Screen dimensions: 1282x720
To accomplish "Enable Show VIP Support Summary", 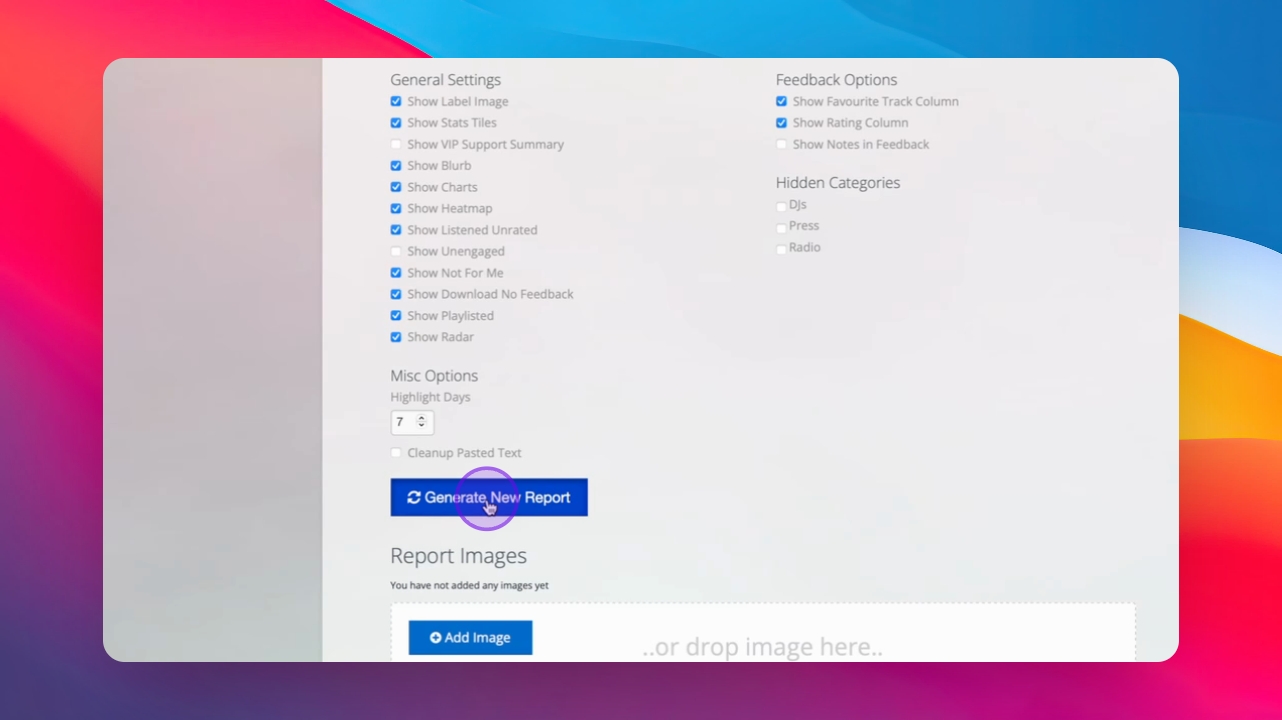I will (396, 145).
